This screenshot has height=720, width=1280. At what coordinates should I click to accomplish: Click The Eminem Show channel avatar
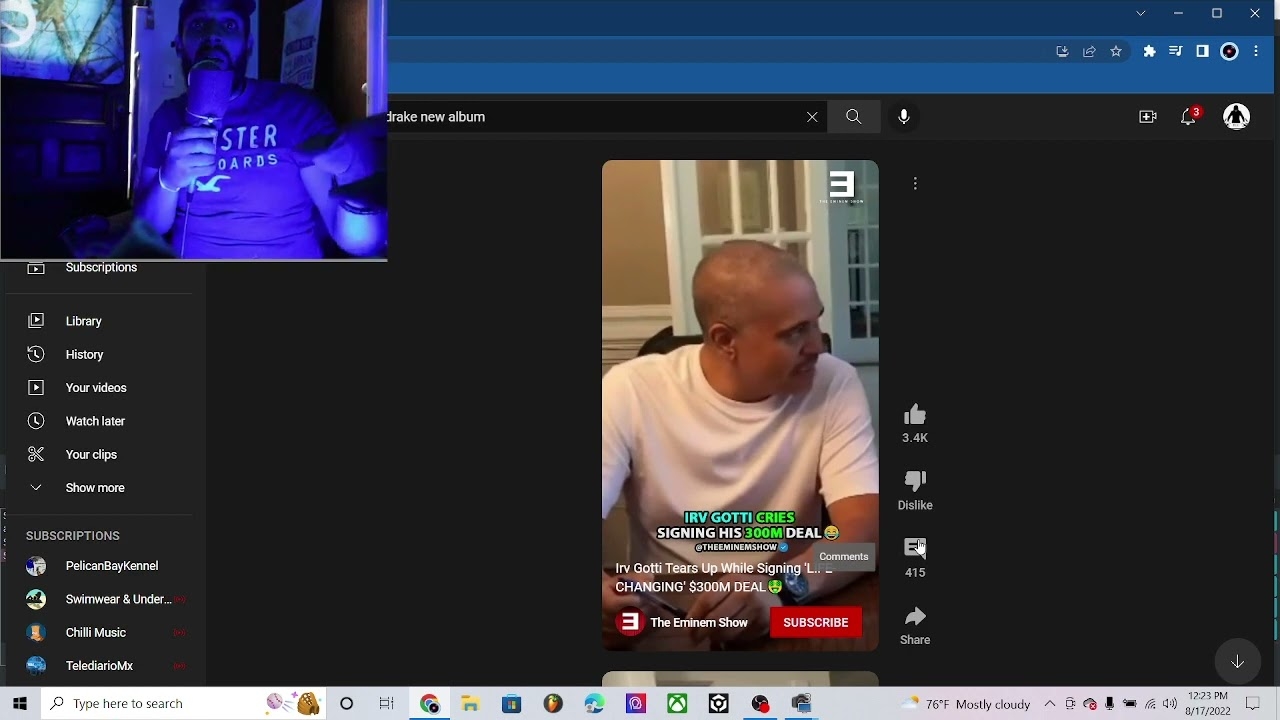click(x=629, y=622)
